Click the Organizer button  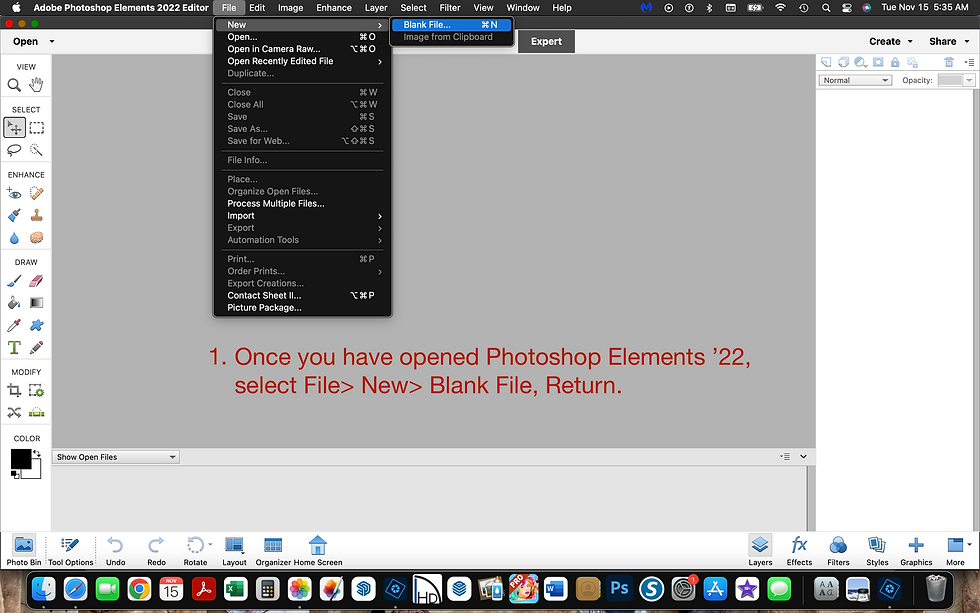pyautogui.click(x=272, y=551)
